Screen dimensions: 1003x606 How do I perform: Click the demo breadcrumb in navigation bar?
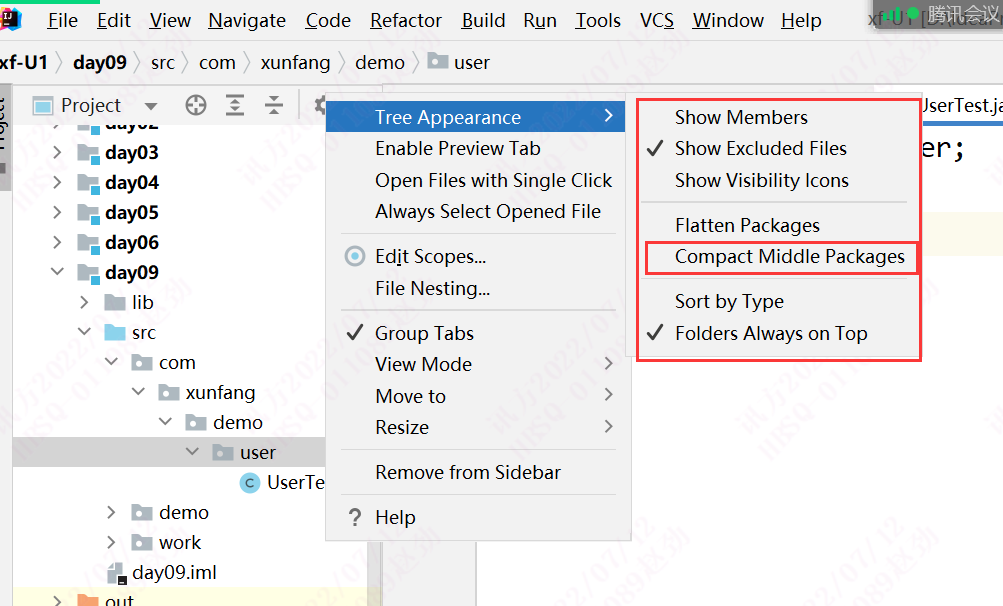(x=380, y=63)
